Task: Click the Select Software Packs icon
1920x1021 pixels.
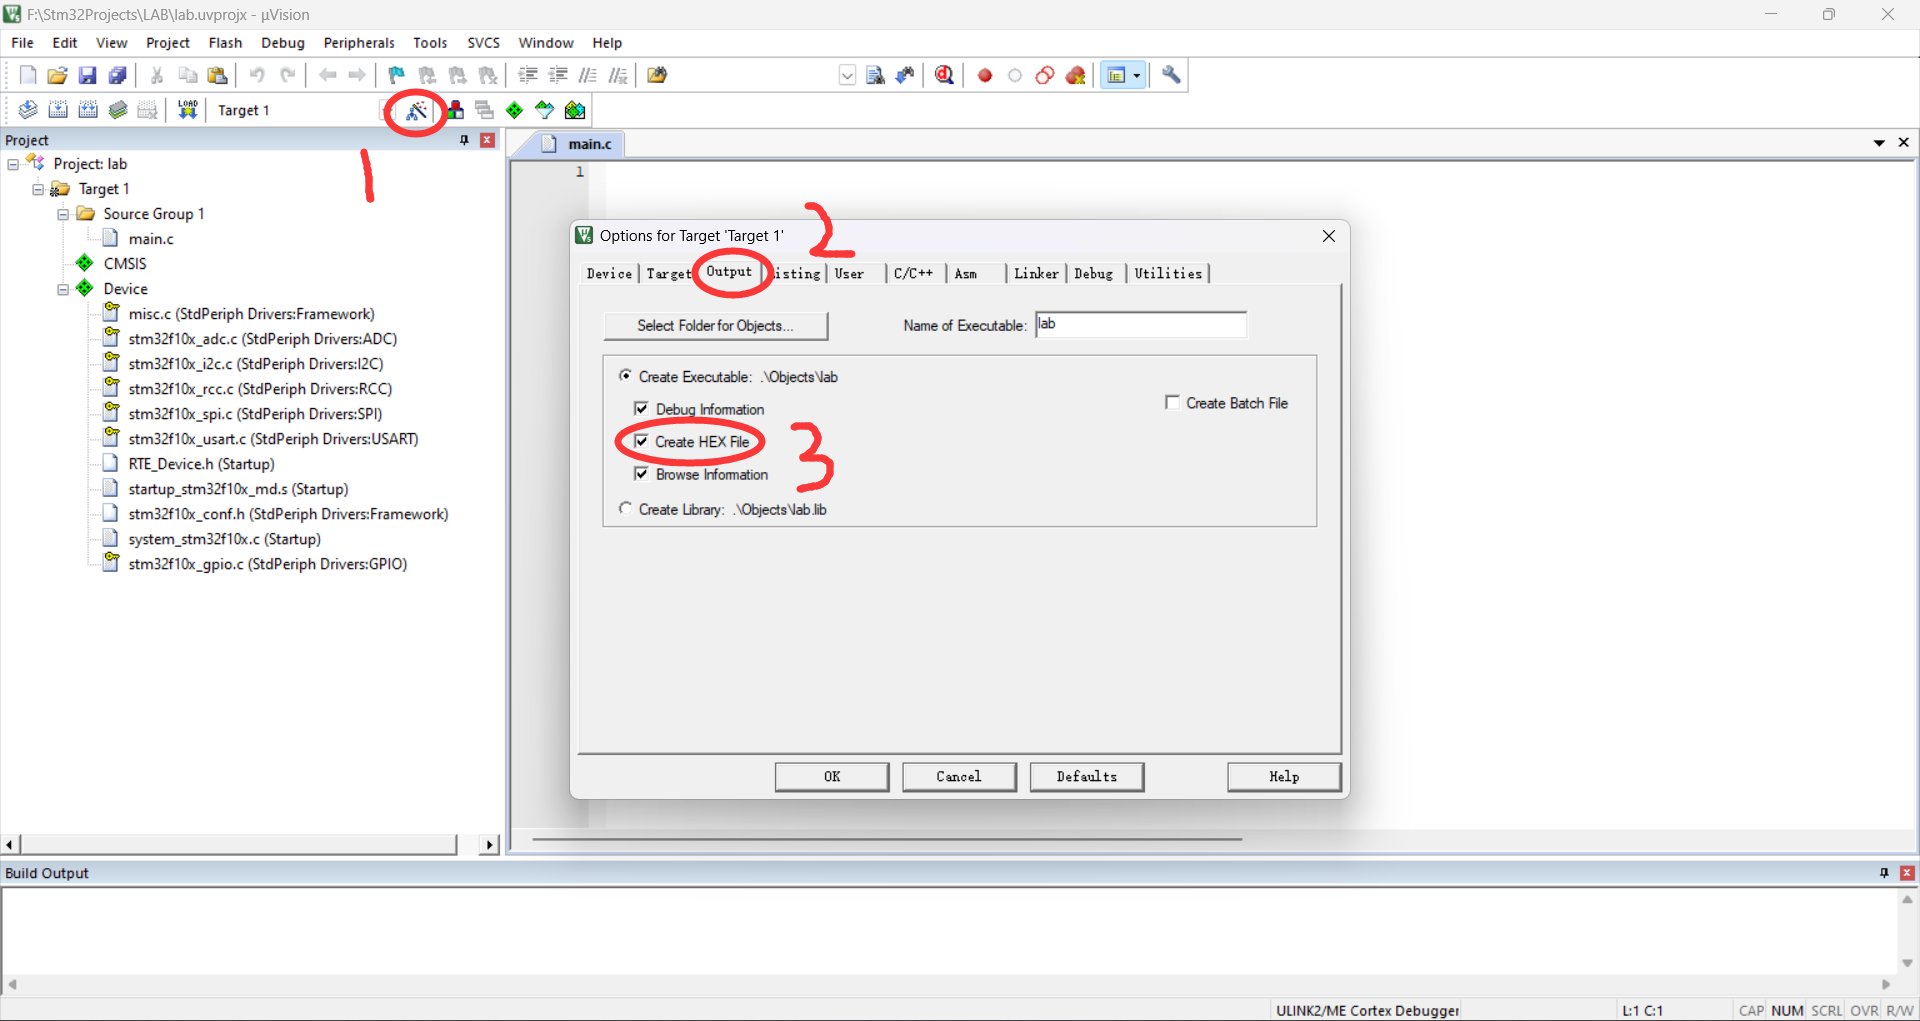Action: click(x=544, y=110)
